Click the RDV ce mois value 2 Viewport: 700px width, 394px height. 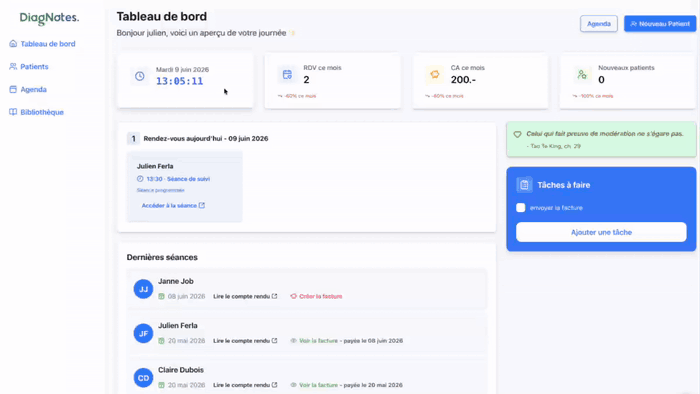point(306,80)
